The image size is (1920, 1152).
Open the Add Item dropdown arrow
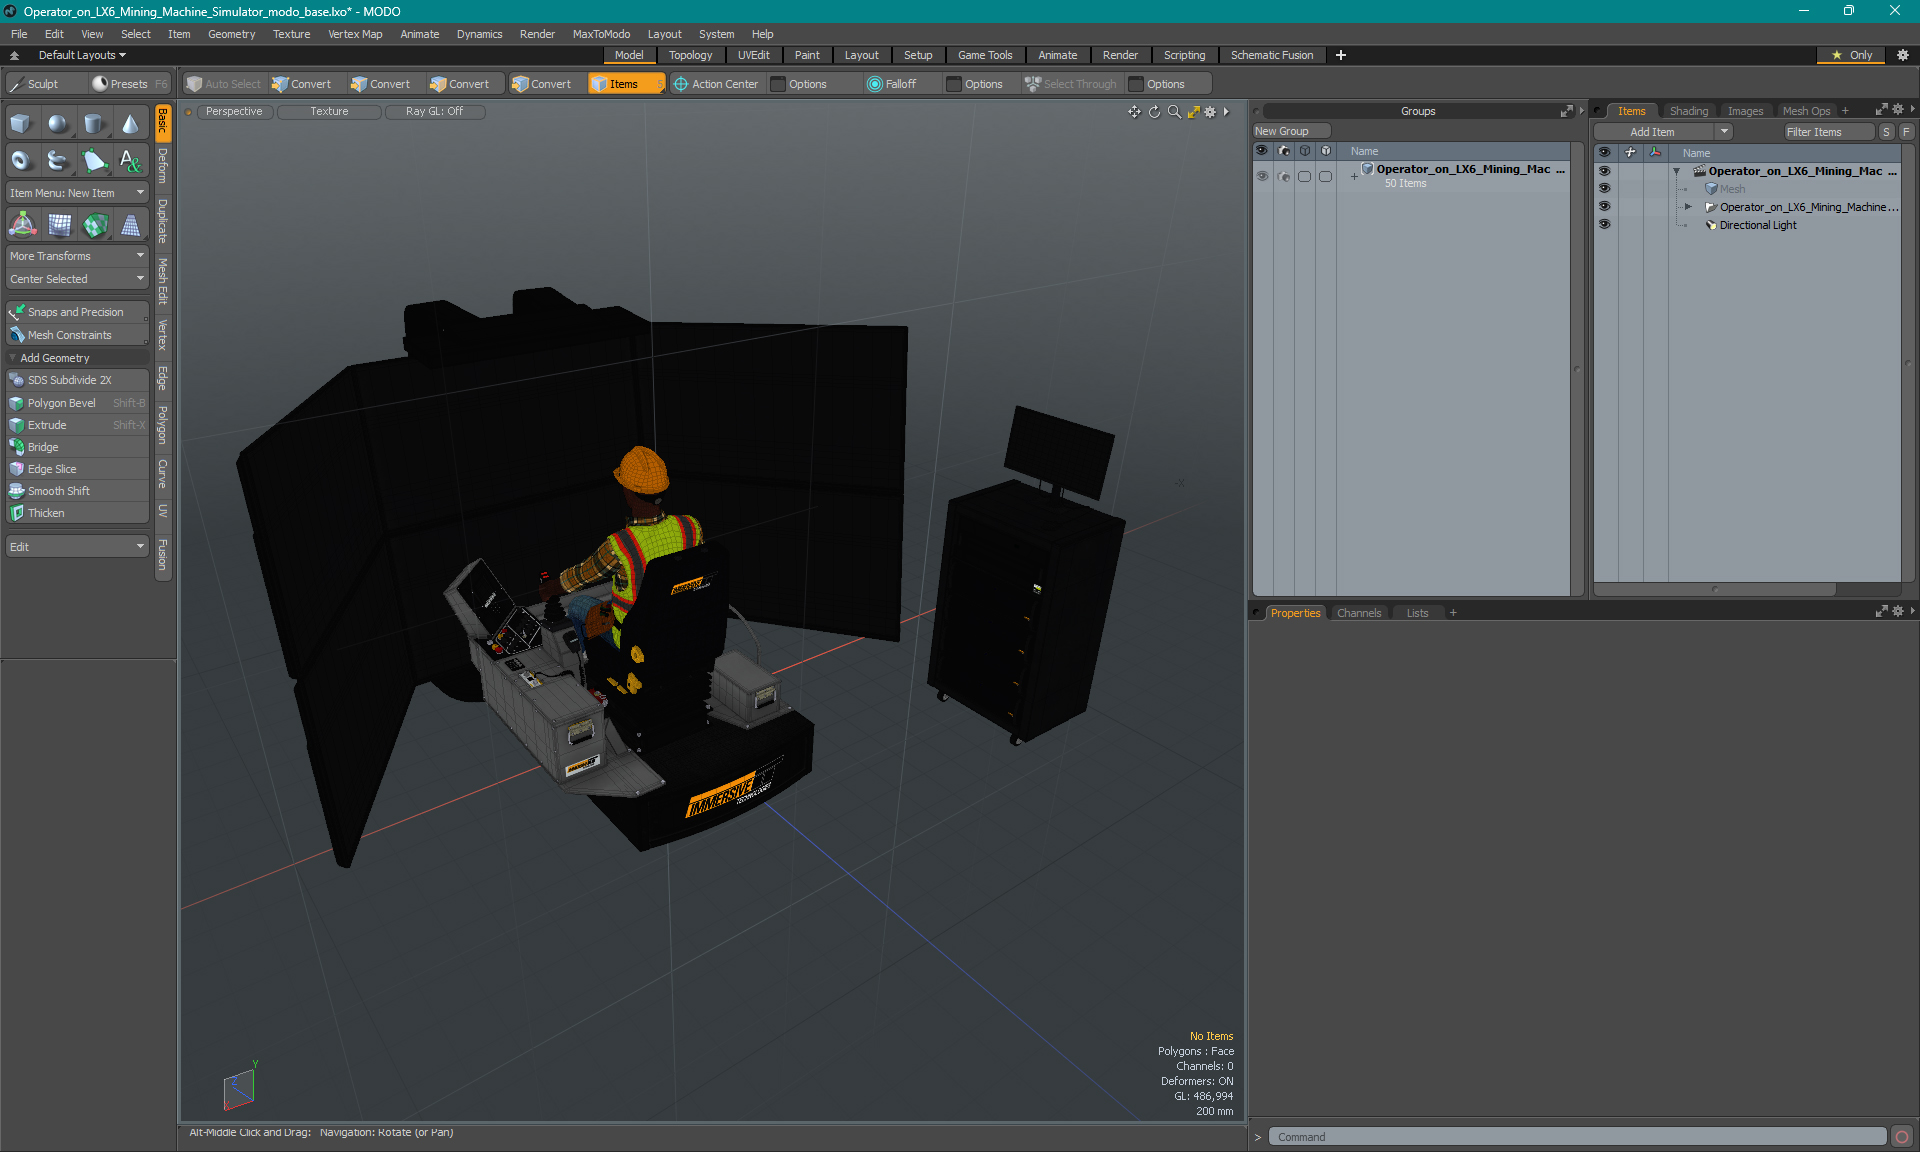point(1724,132)
